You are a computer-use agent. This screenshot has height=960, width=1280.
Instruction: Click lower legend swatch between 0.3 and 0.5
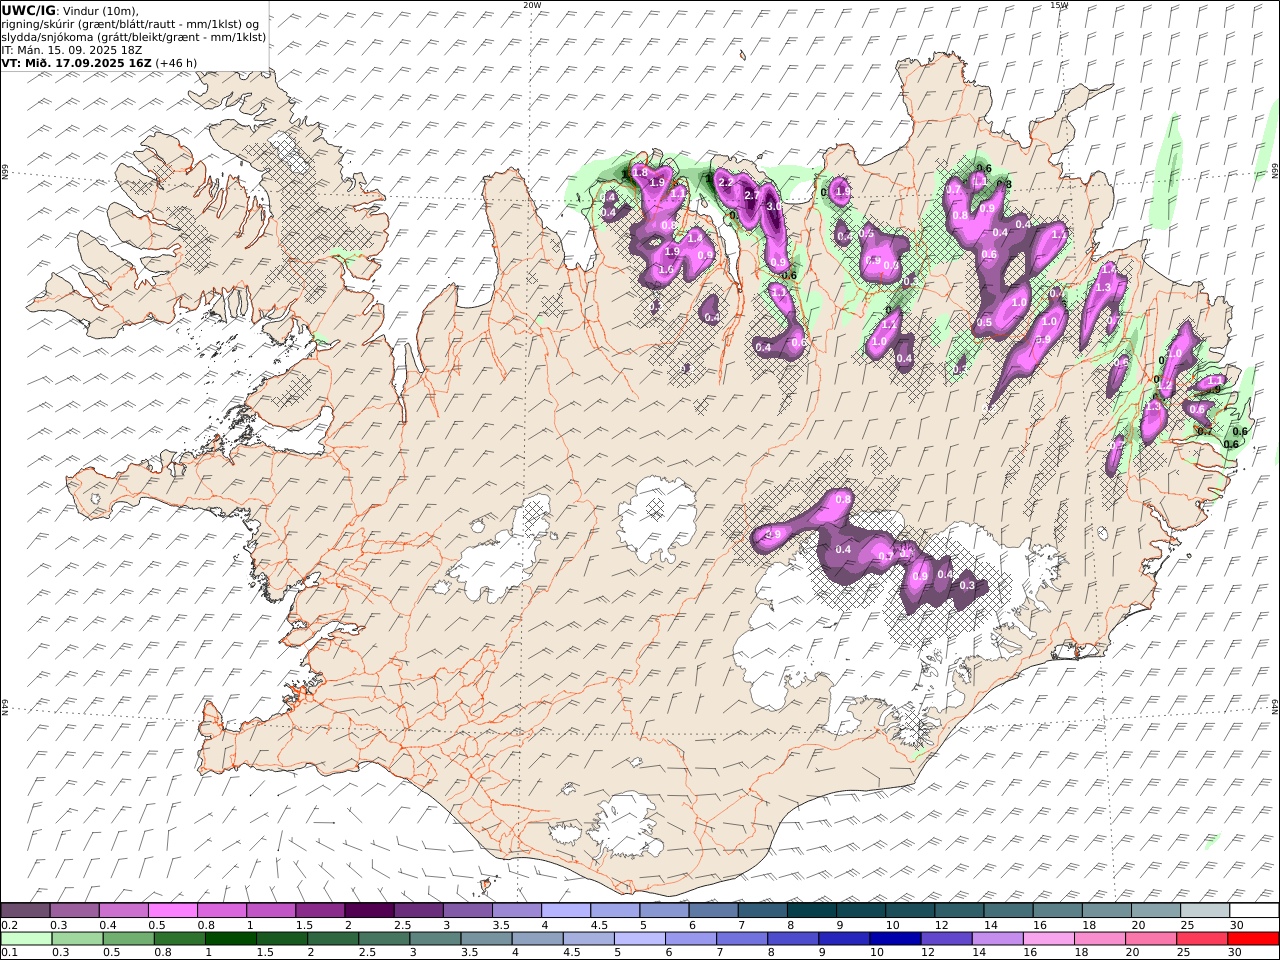point(77,939)
